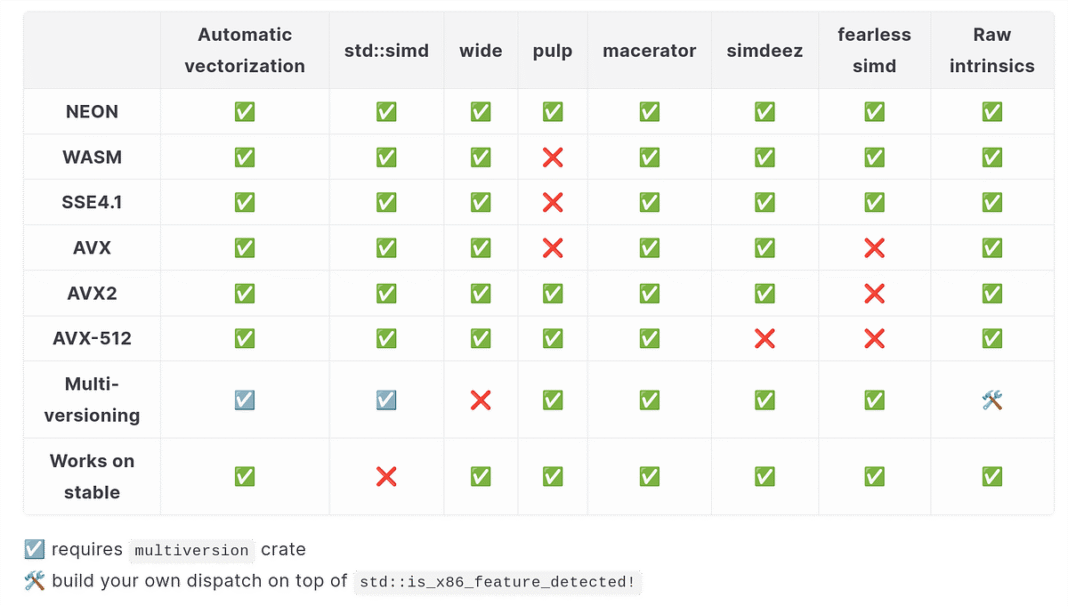Screen dimensions: 1068x606
Task: Click blue checkbox for Automatic vectorization Multi-versioning
Action: click(x=245, y=400)
